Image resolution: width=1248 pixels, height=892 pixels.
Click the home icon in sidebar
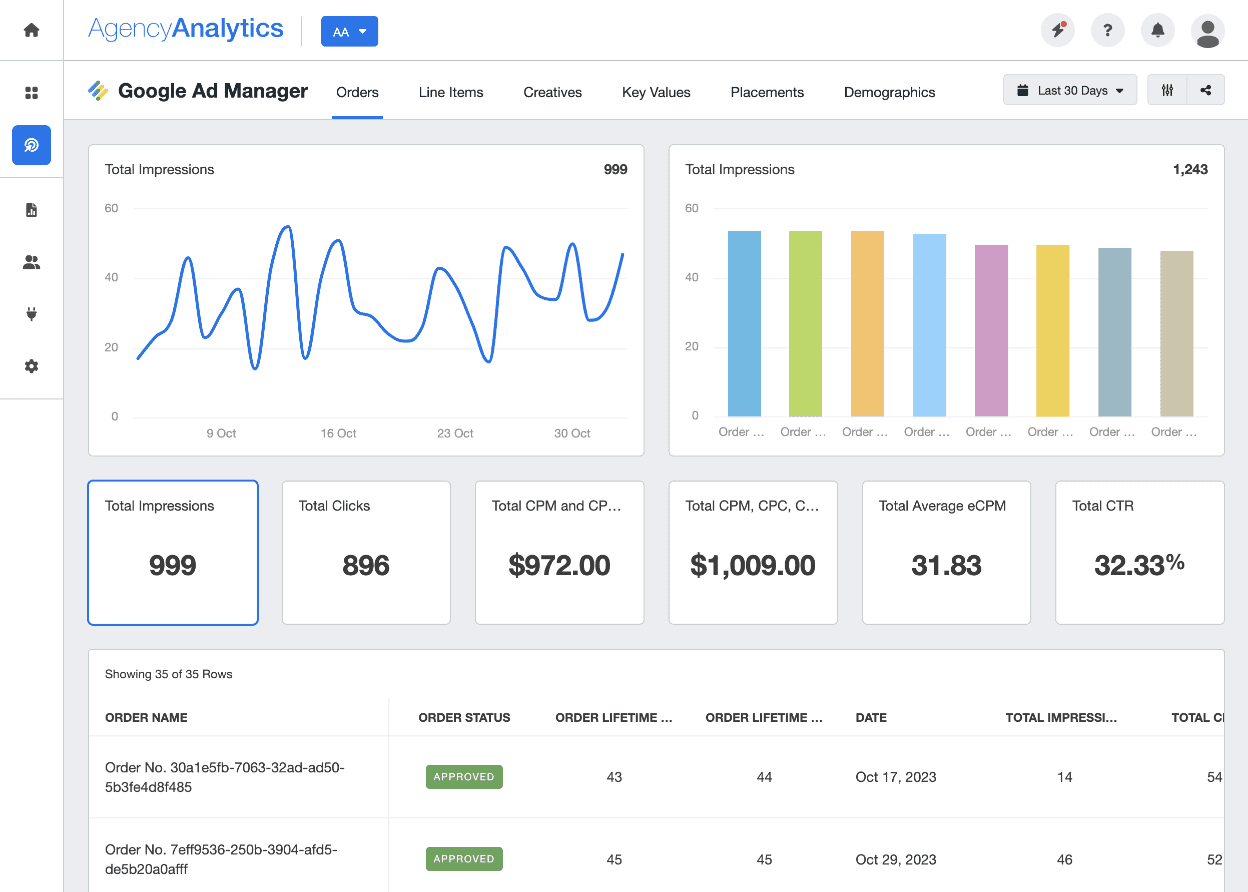[x=31, y=30]
